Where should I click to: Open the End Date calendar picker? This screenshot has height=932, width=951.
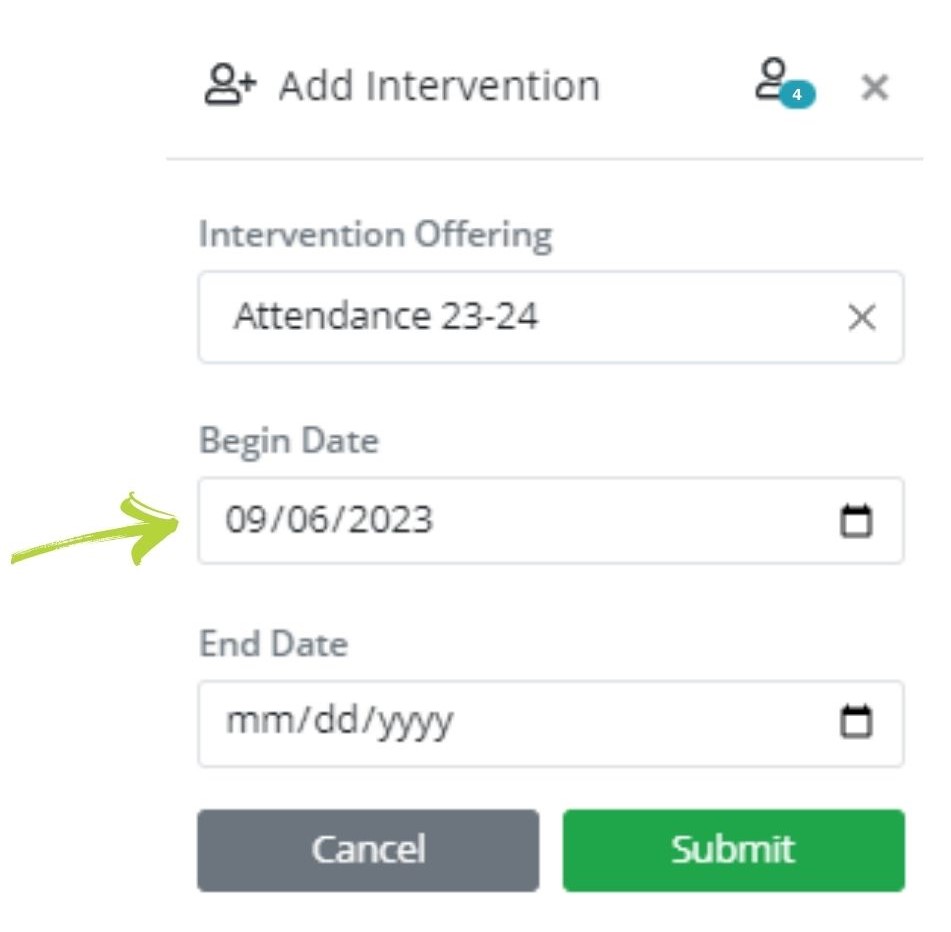[856, 721]
